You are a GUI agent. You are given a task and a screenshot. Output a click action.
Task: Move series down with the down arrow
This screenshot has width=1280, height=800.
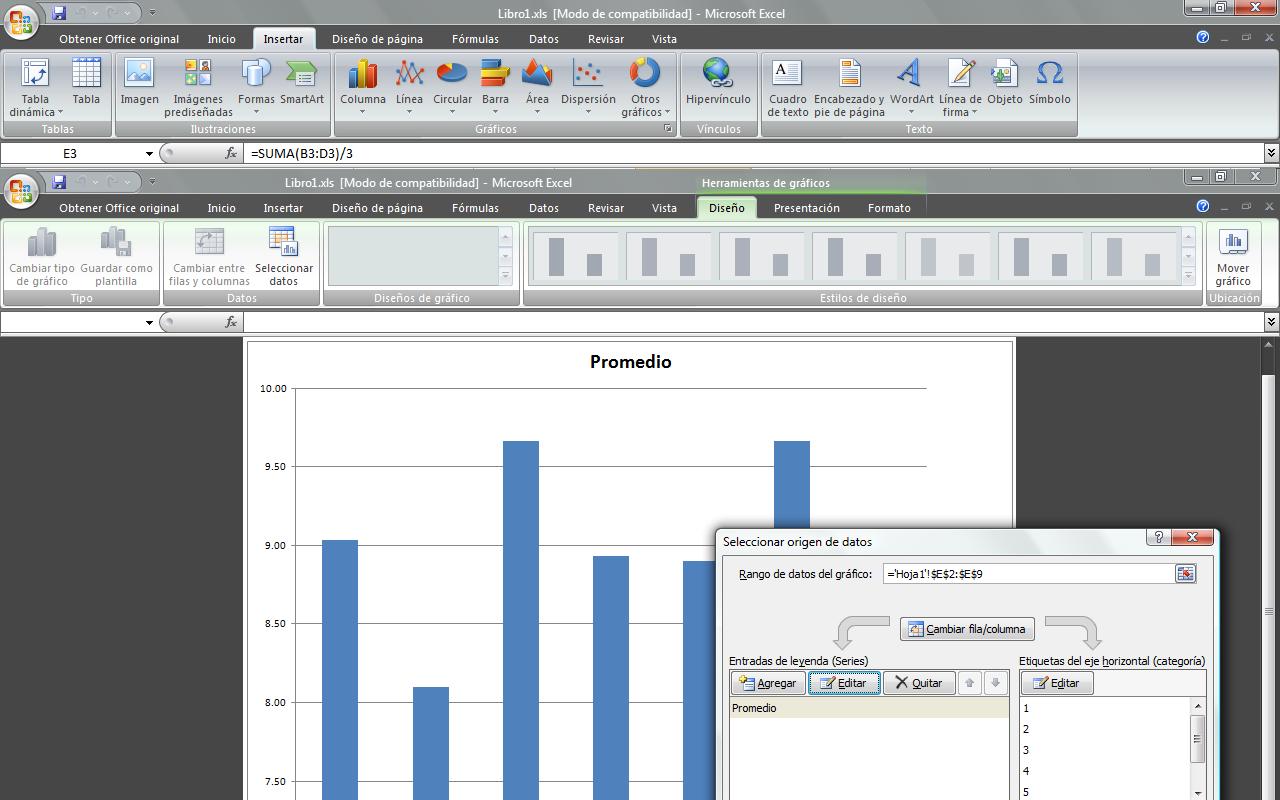point(994,683)
